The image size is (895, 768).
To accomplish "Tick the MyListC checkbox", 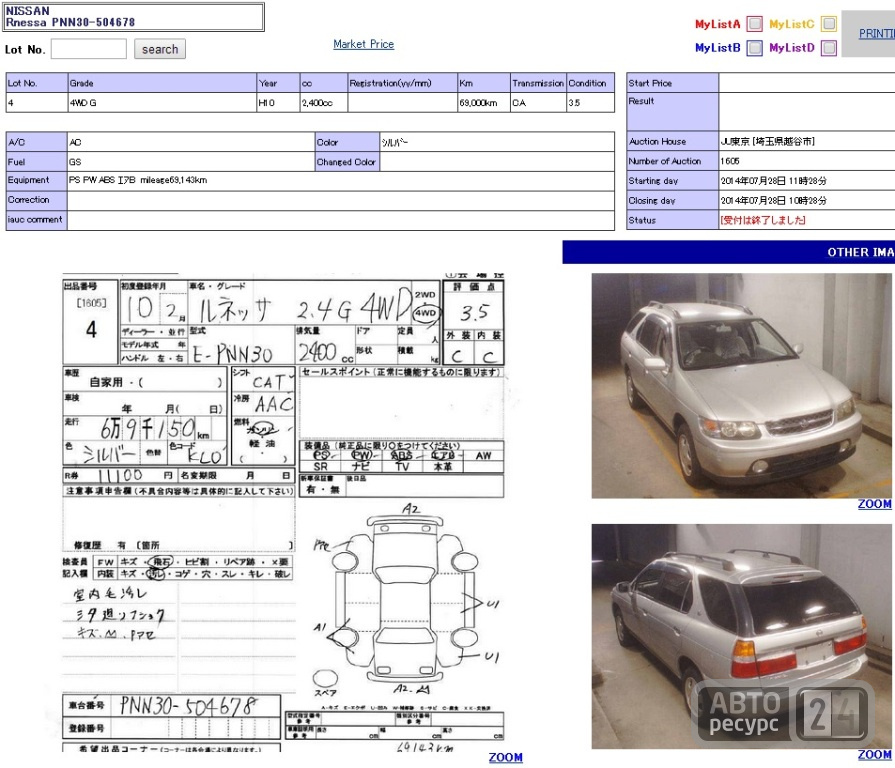I will (x=829, y=24).
